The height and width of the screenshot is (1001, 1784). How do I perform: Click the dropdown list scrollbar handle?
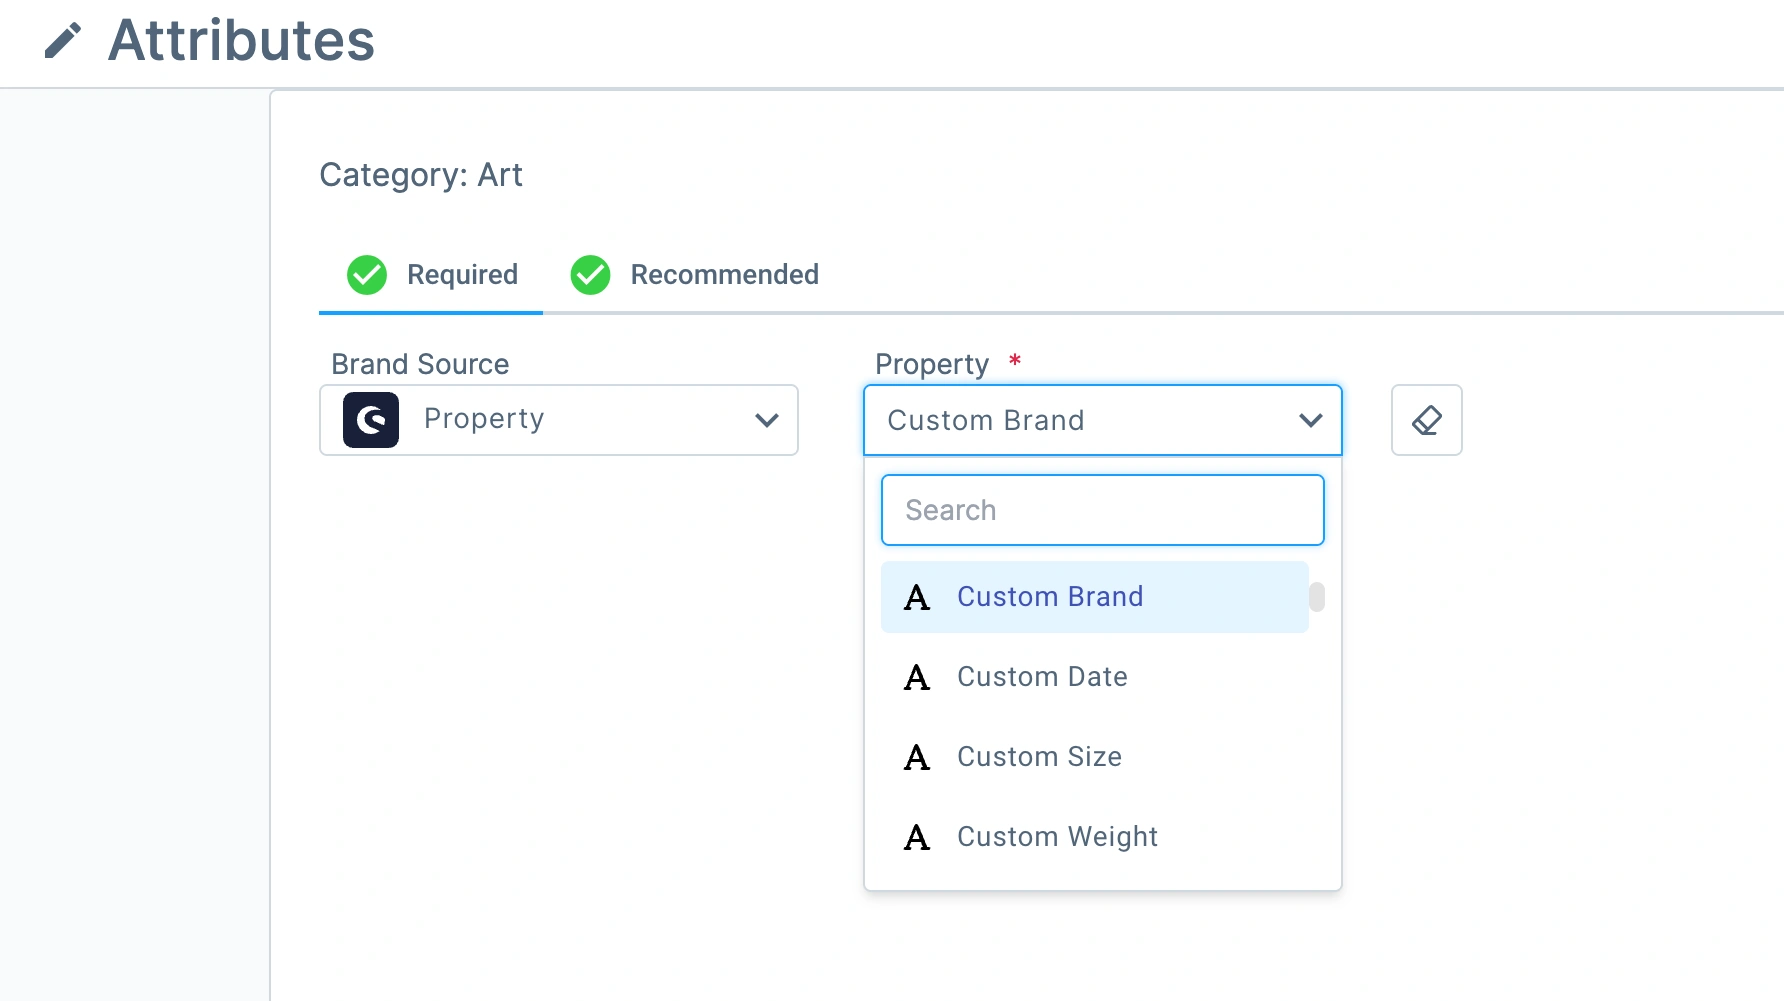[x=1317, y=597]
